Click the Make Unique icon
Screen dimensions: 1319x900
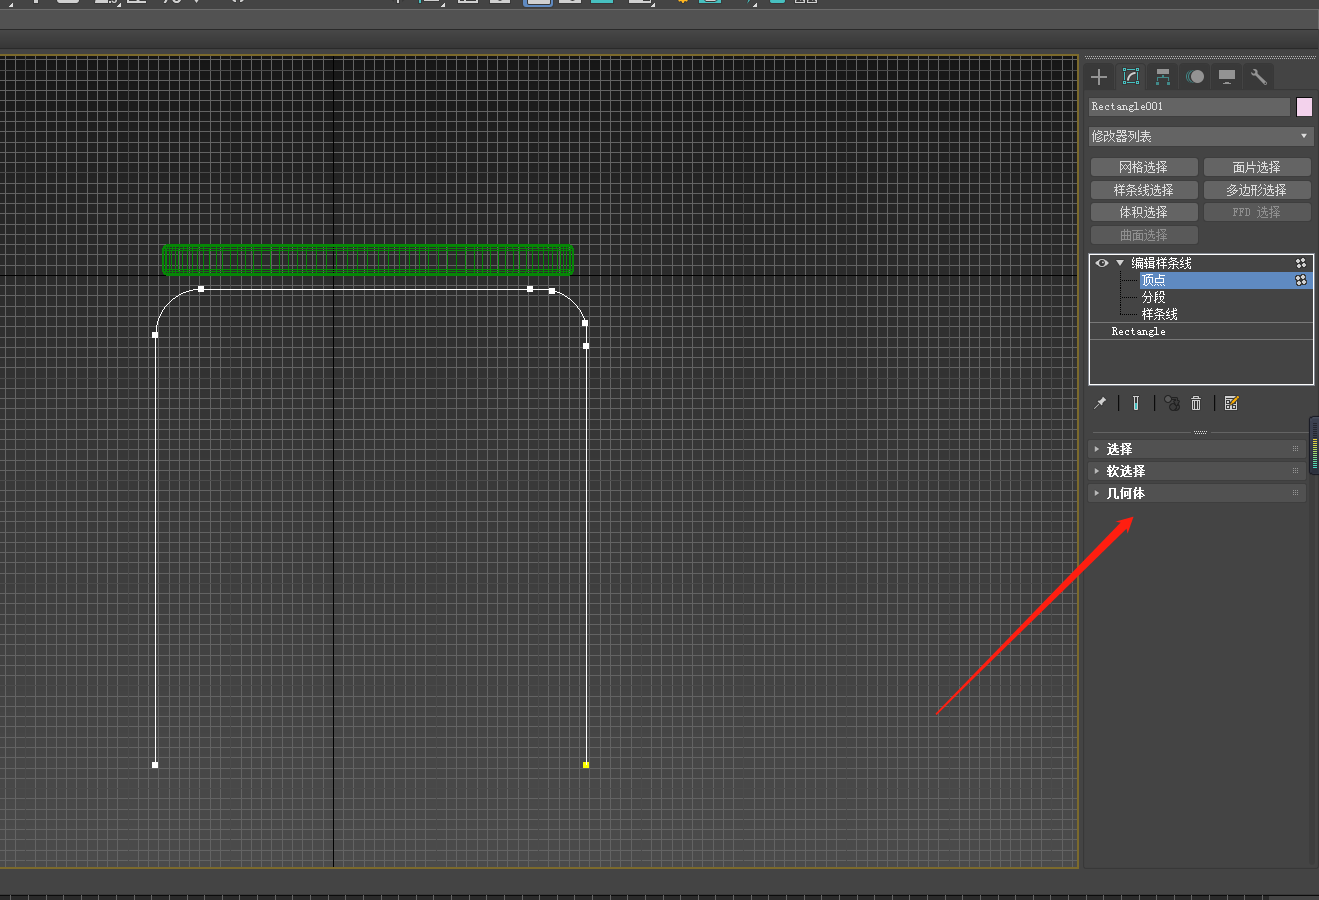(x=1172, y=403)
